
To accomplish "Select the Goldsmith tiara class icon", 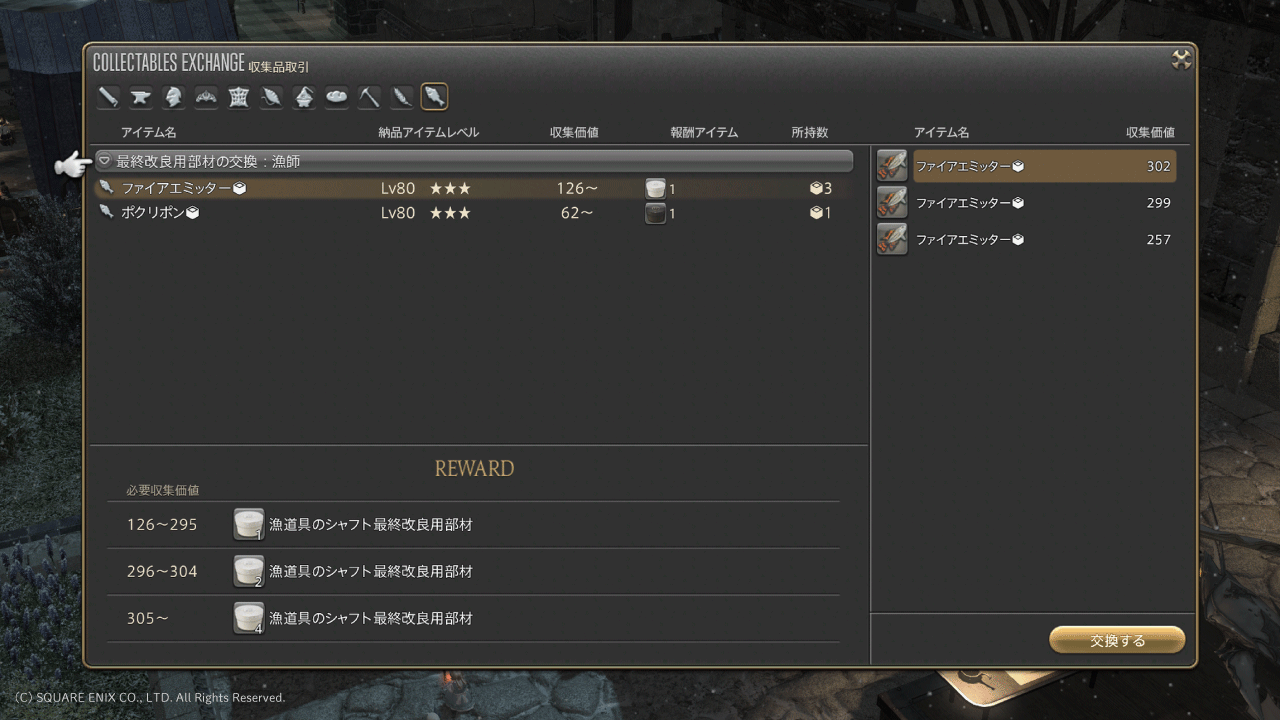I will click(x=206, y=97).
